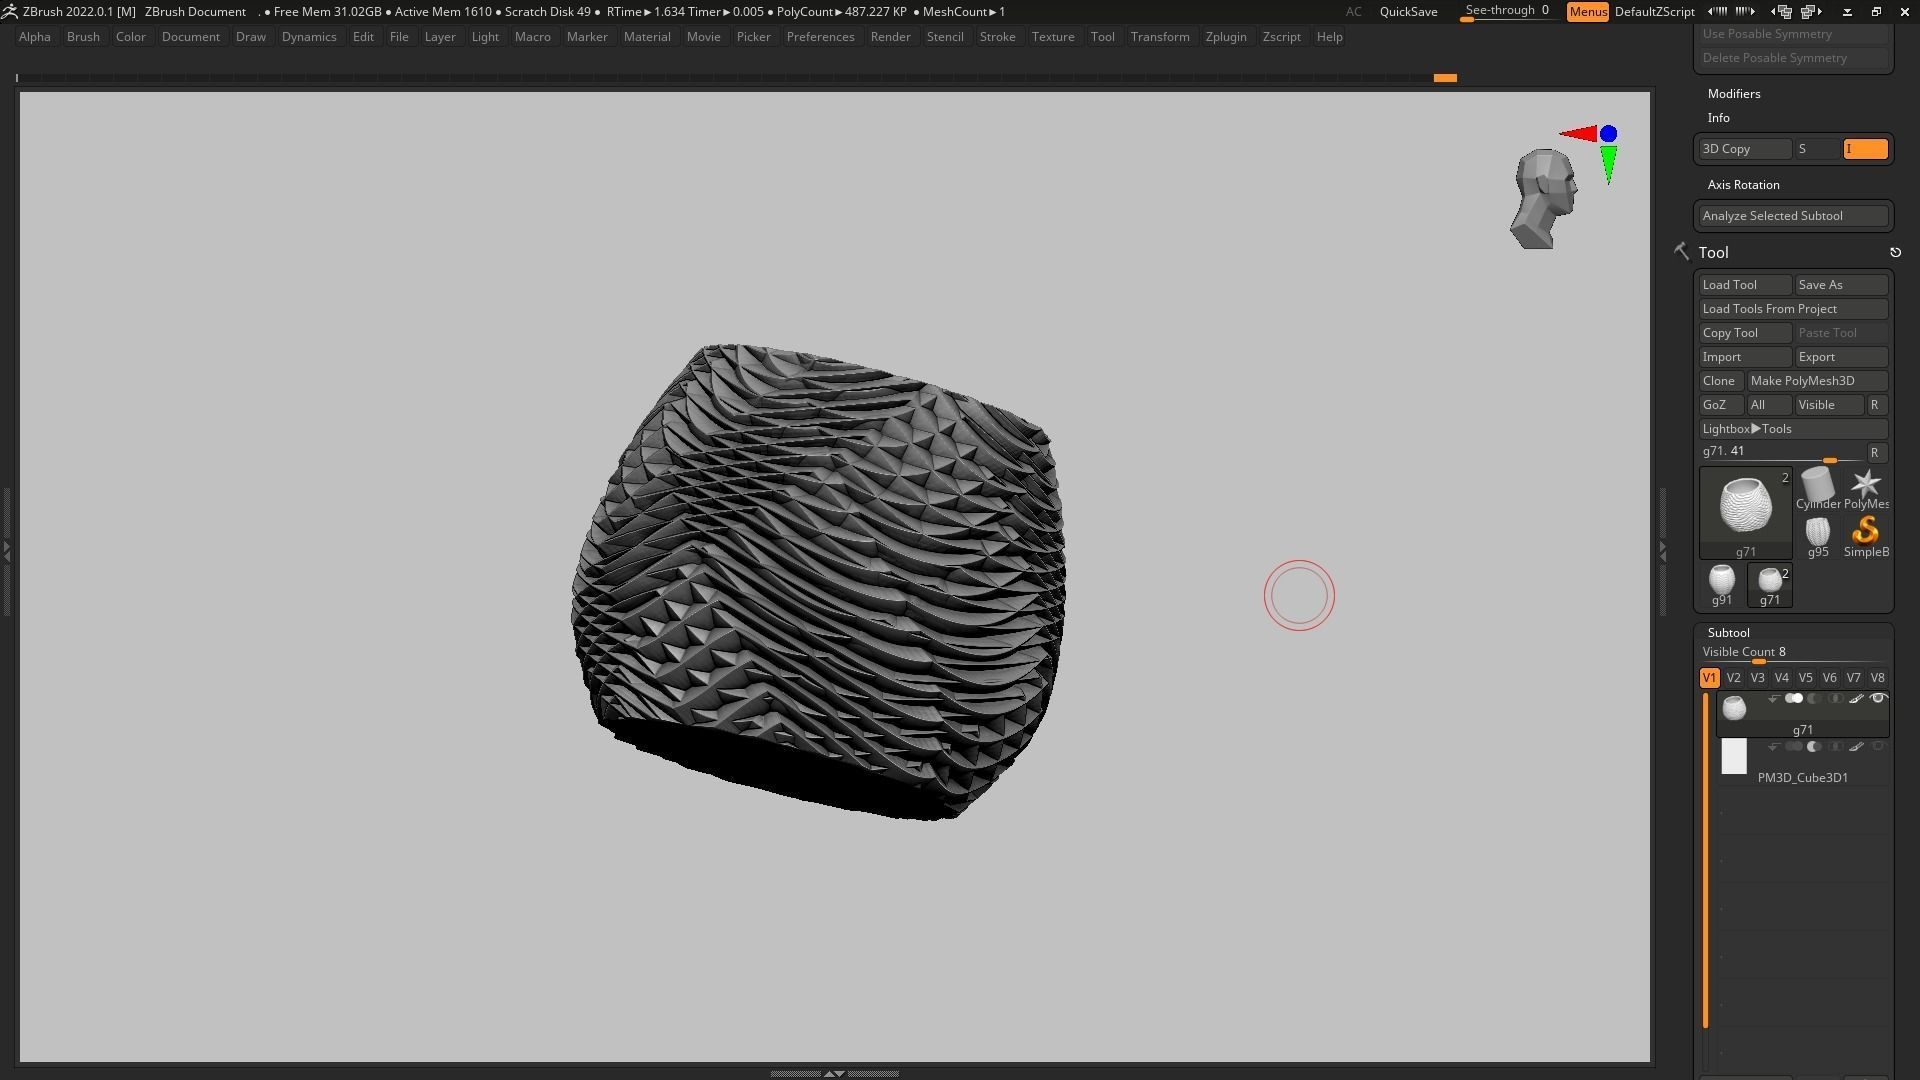Hide the g71 subtool using eye icon
This screenshot has width=1920, height=1080.
[x=1878, y=699]
